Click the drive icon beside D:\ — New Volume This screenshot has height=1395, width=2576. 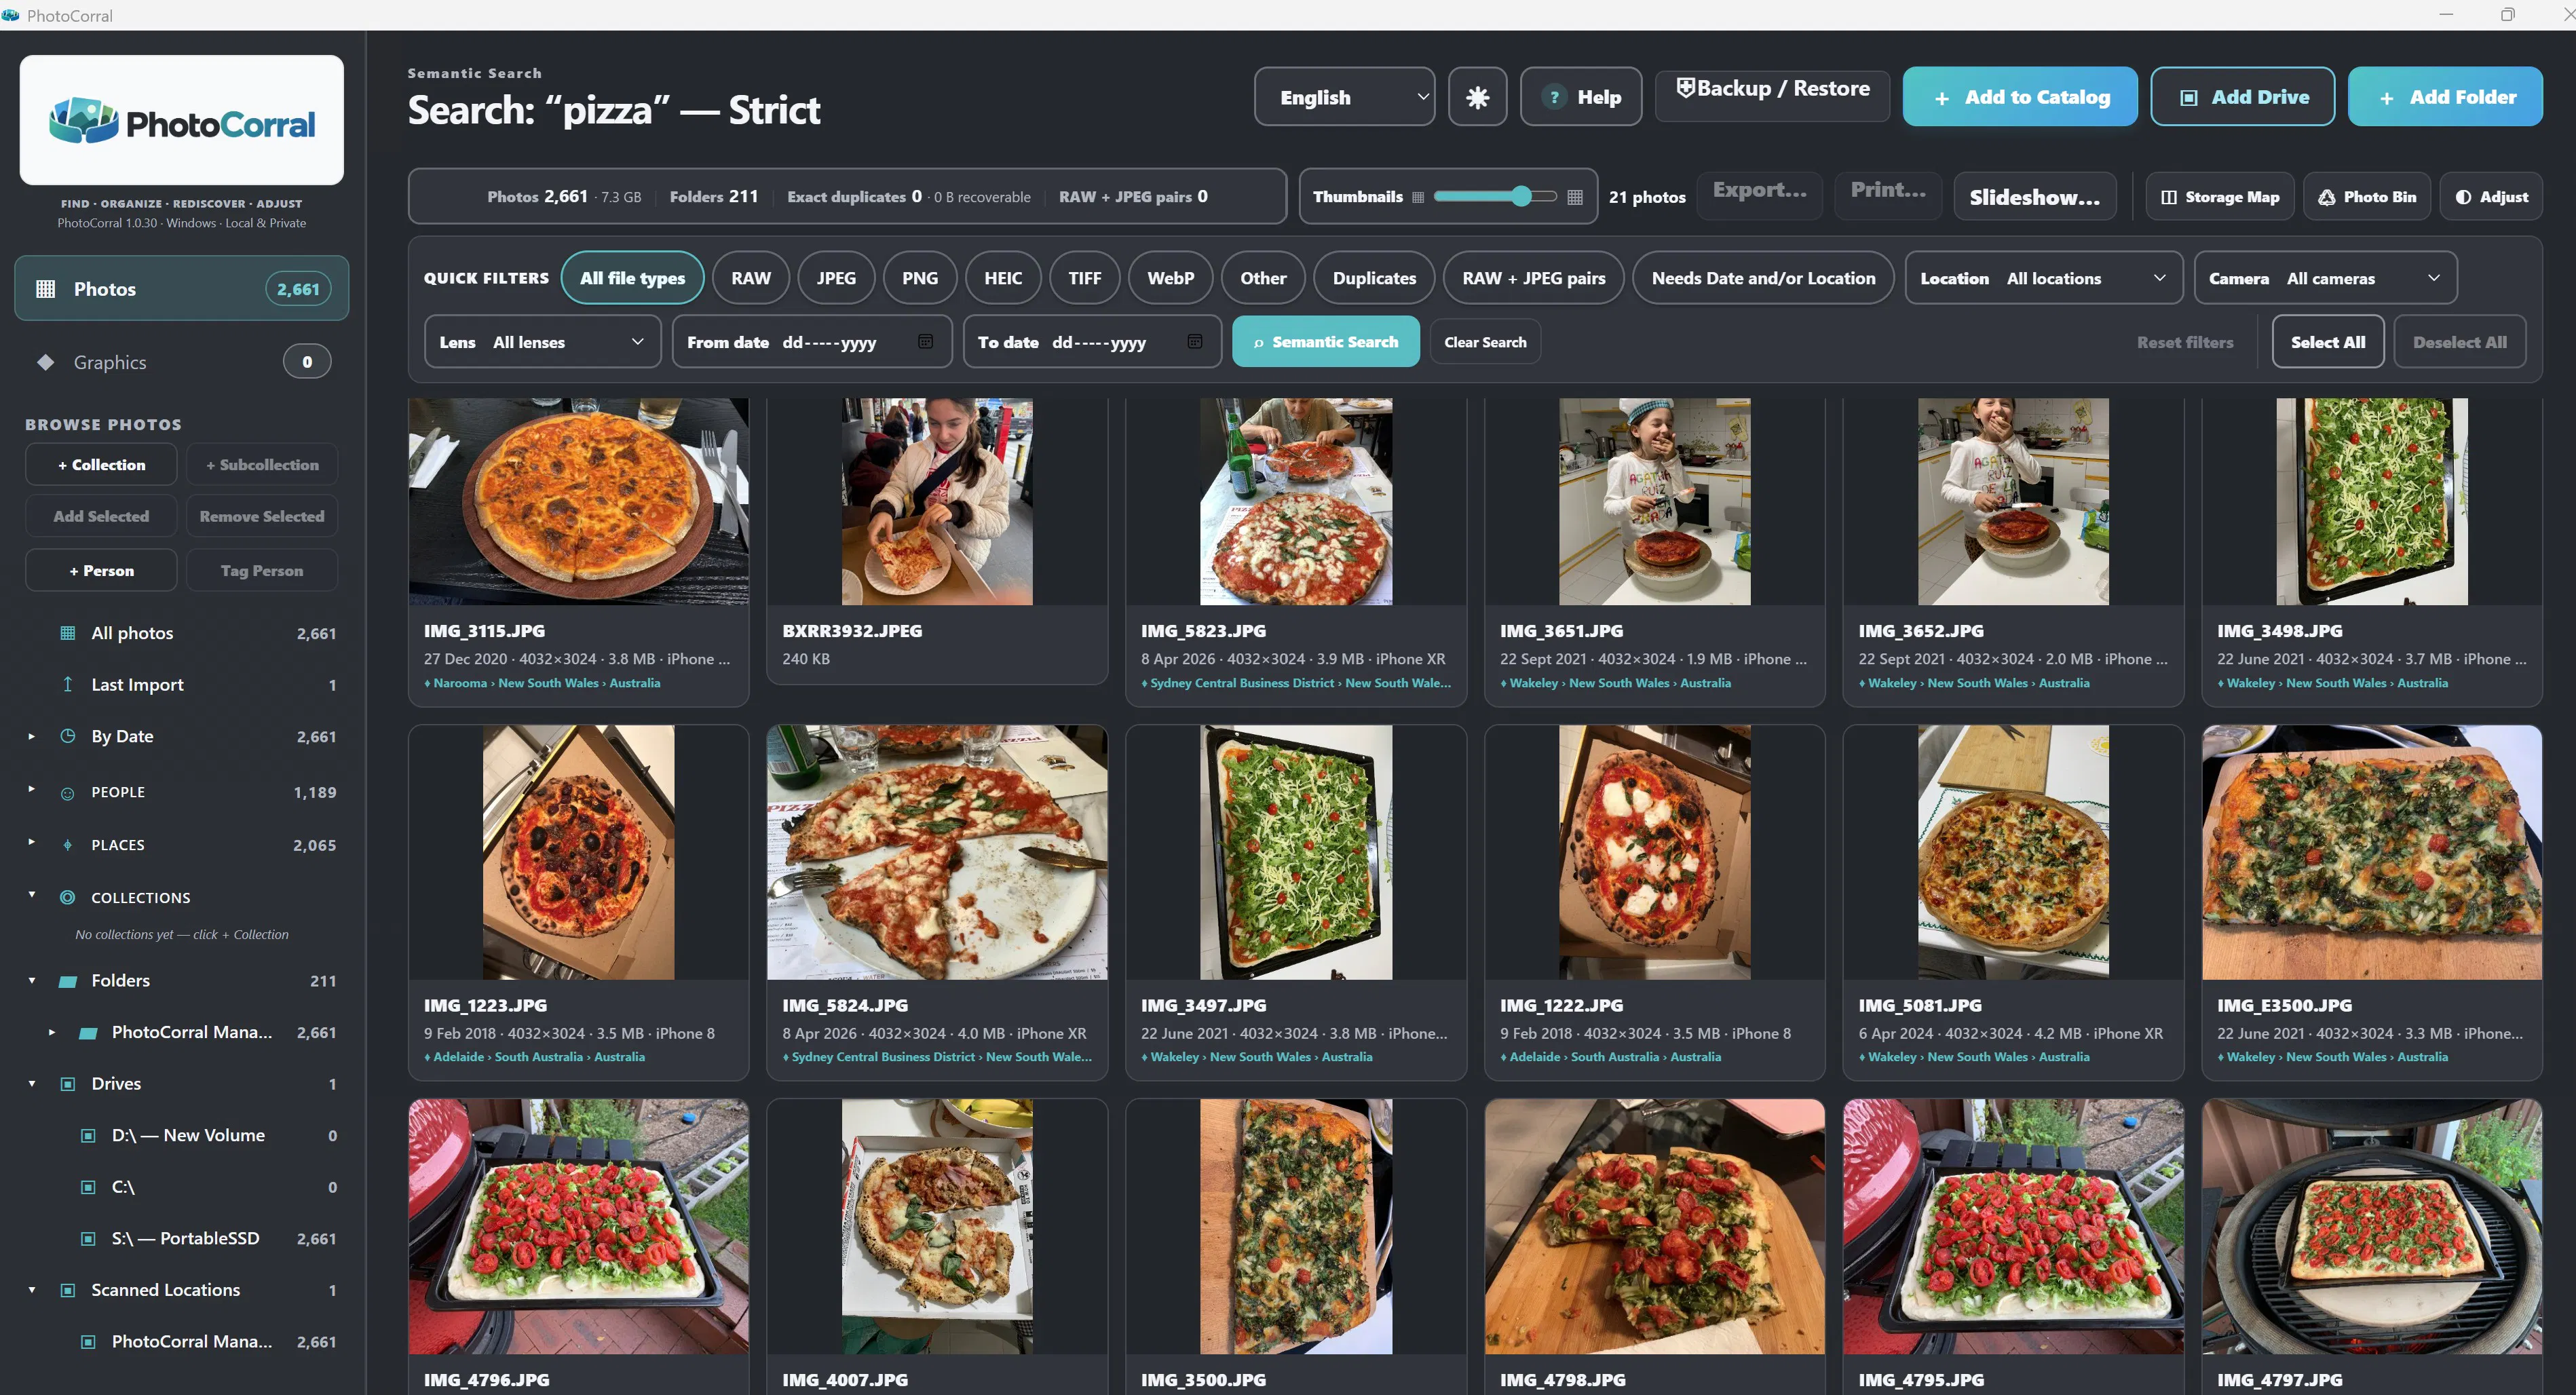pyautogui.click(x=88, y=1135)
